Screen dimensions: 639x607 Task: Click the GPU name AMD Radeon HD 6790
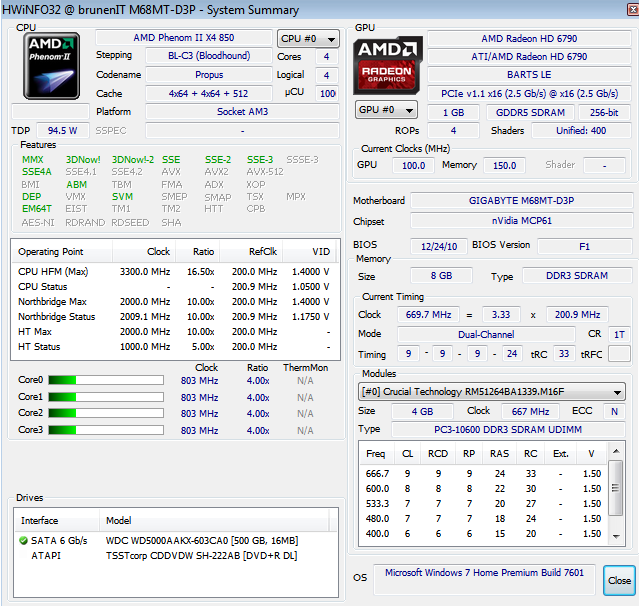coord(529,39)
